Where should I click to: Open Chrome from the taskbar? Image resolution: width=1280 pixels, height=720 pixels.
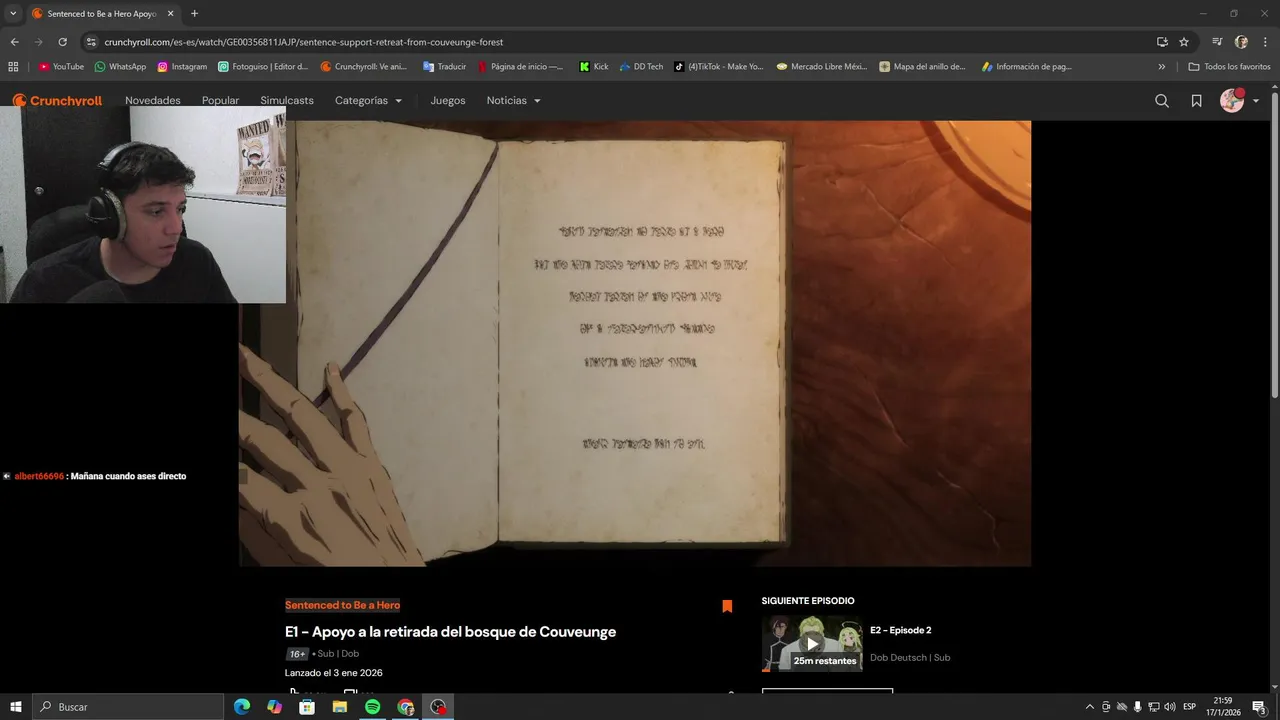pyautogui.click(x=405, y=707)
